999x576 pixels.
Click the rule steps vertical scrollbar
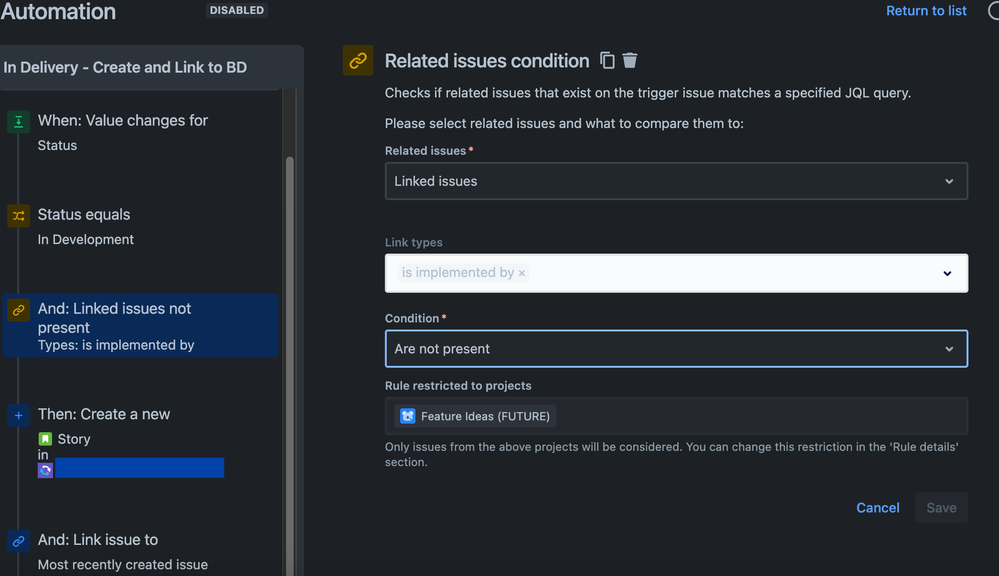[x=291, y=350]
